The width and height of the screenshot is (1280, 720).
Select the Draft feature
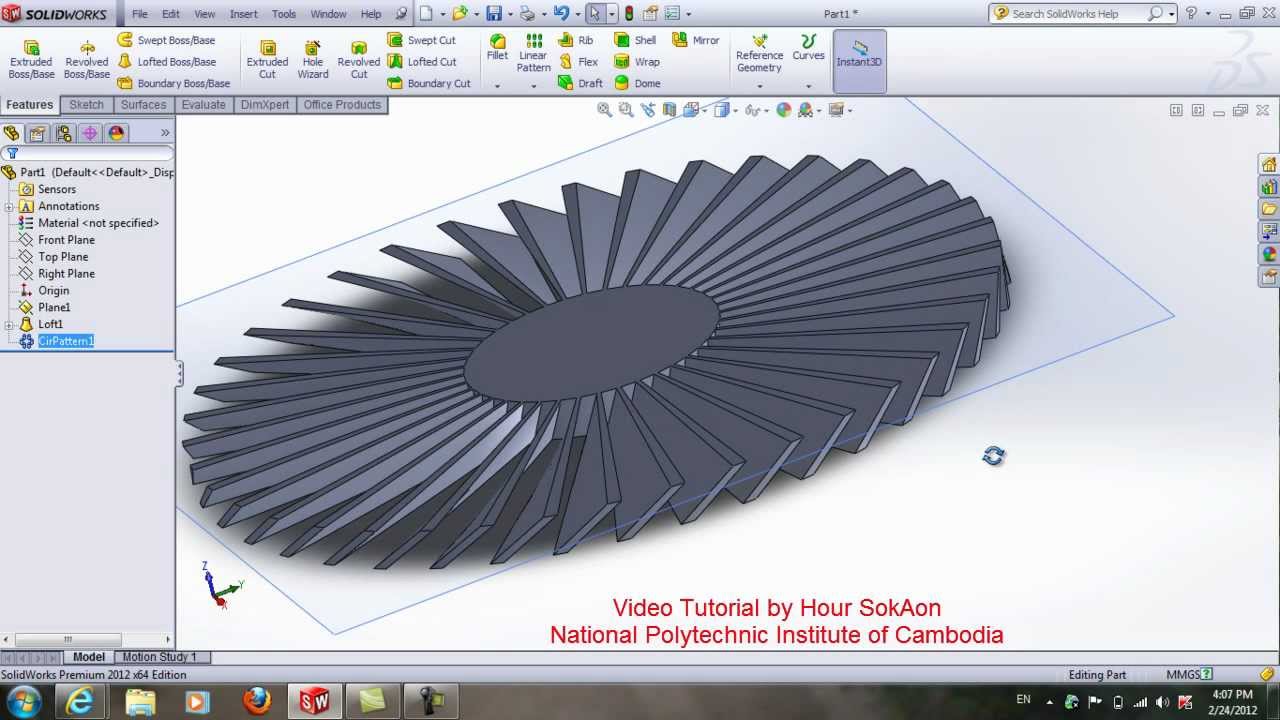[580, 83]
